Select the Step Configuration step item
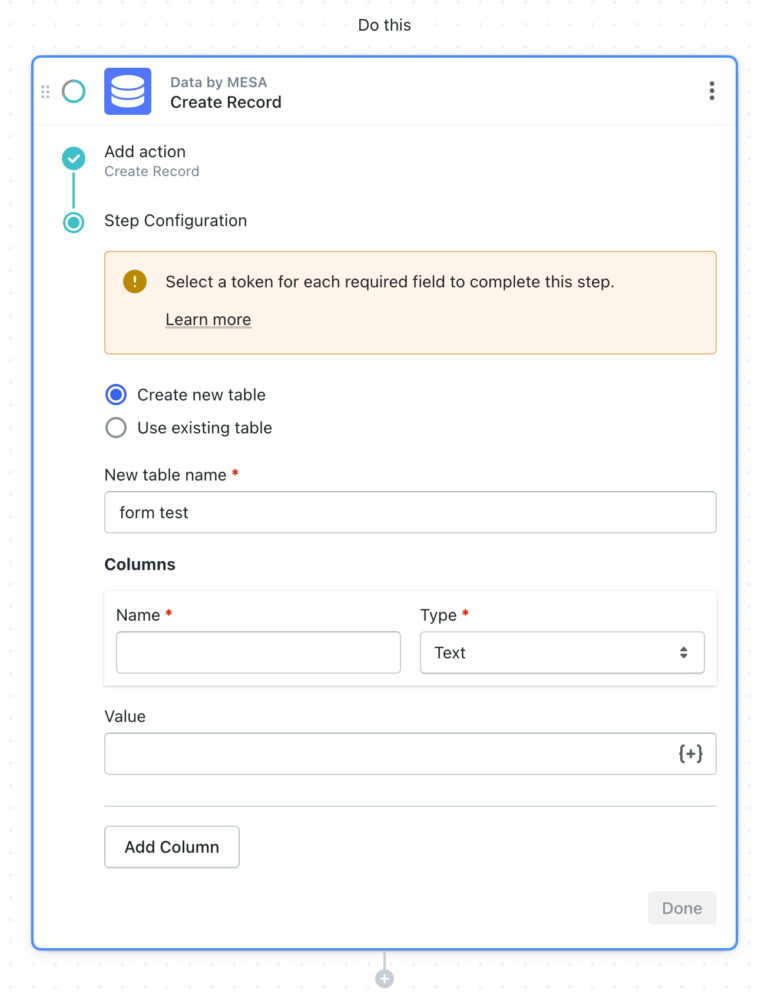This screenshot has height=997, width=768. [175, 221]
